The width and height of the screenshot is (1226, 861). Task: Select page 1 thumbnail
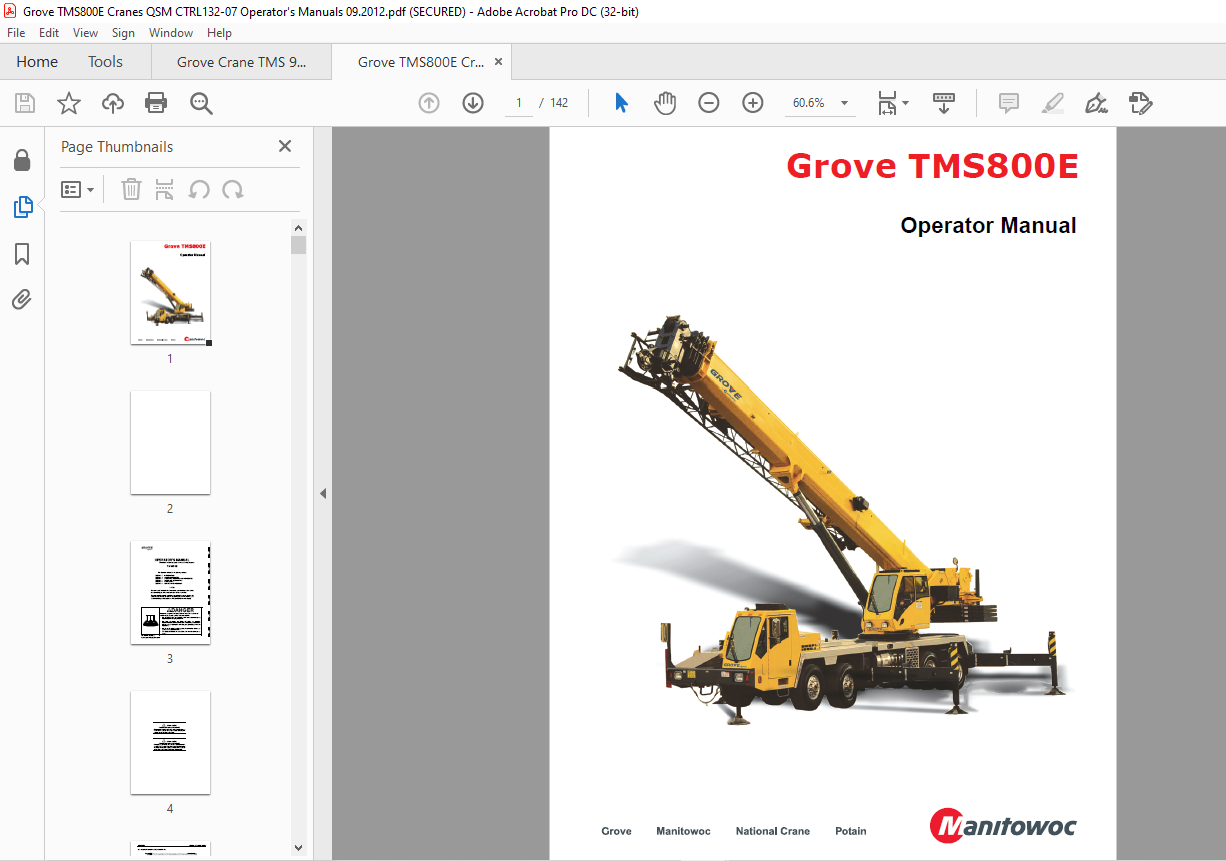(x=170, y=293)
